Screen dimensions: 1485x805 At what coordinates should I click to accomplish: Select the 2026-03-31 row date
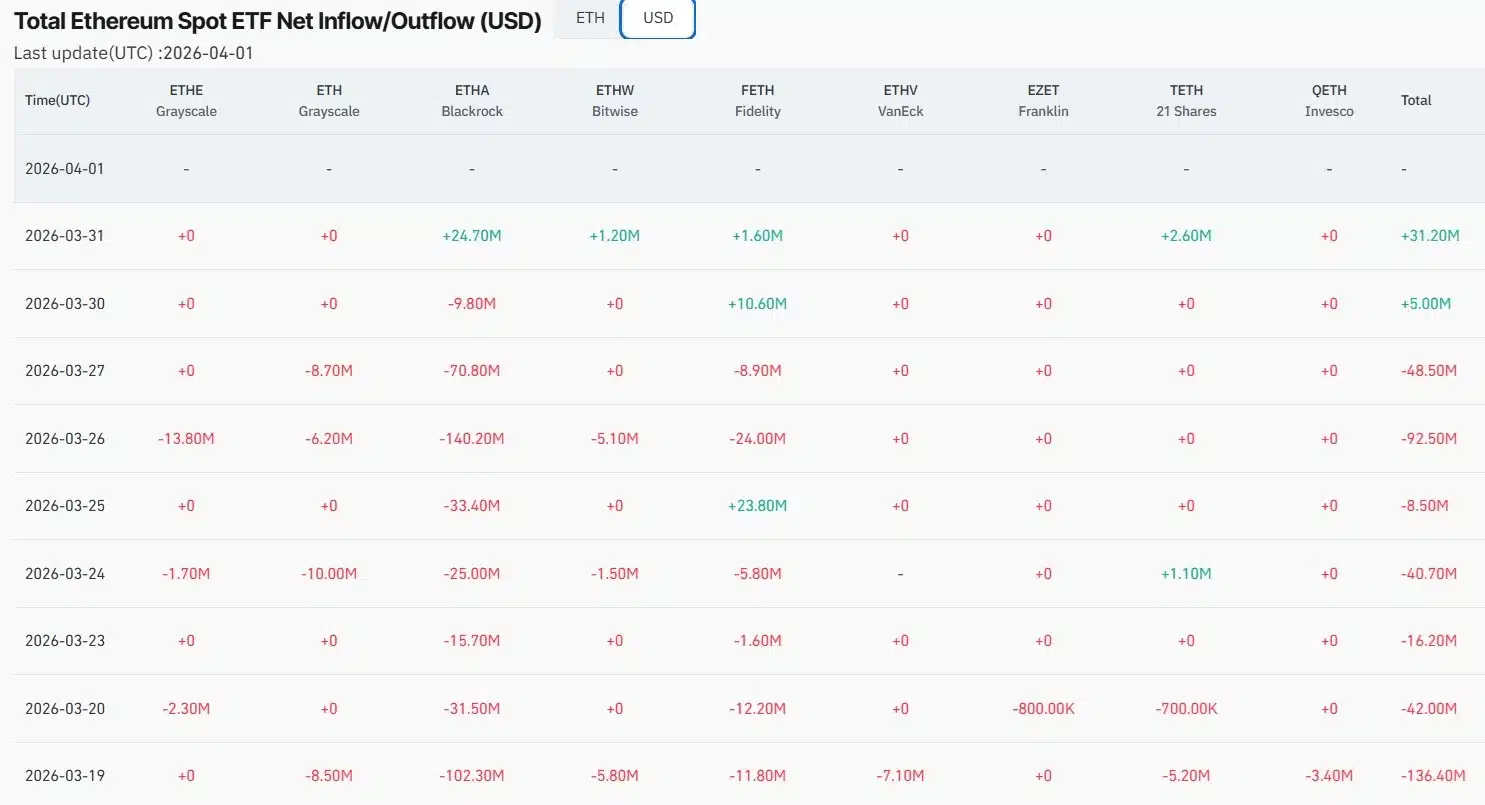(64, 236)
